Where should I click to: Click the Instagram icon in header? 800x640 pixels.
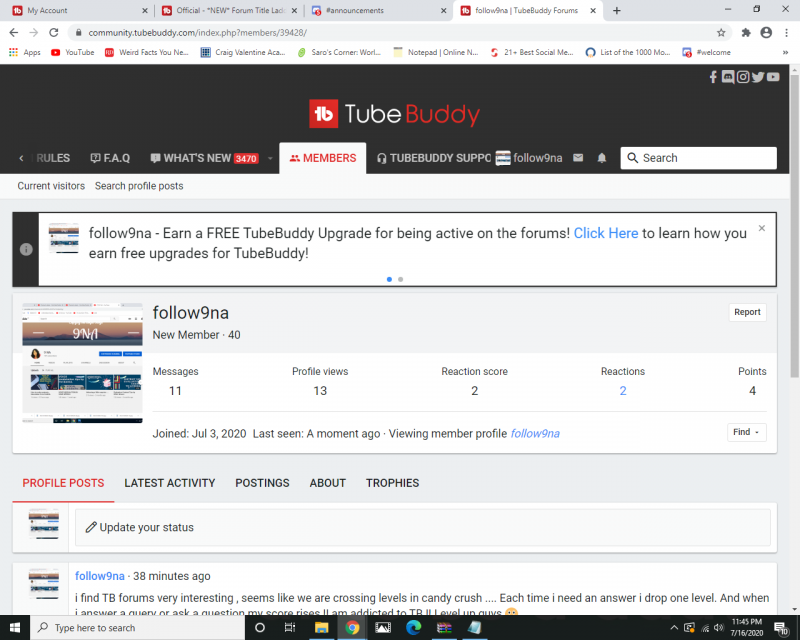[x=743, y=77]
